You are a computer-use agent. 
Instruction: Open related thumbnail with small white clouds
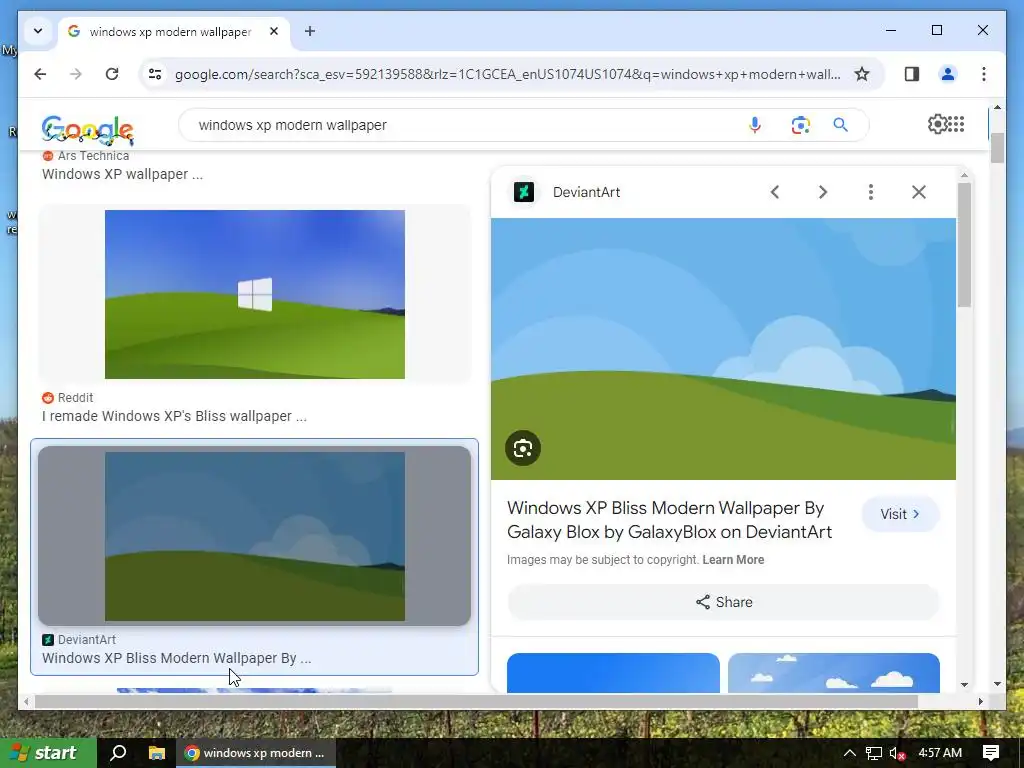point(834,673)
